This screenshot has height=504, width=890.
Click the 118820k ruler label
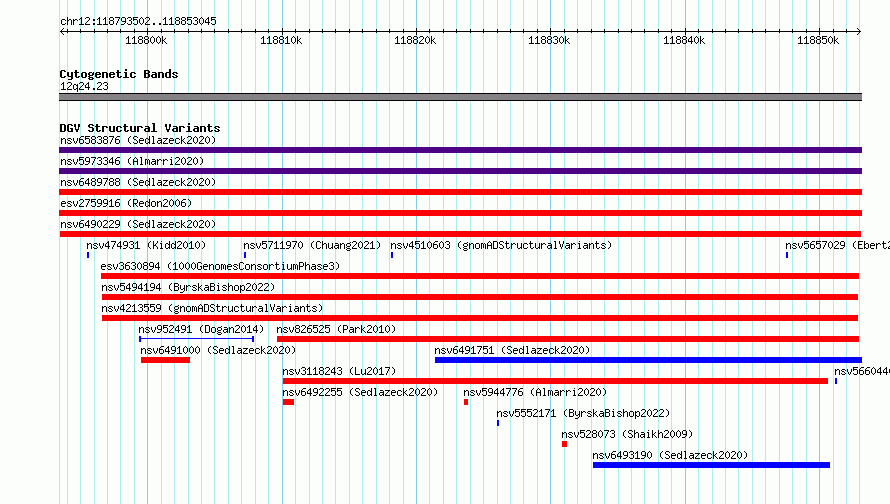pyautogui.click(x=415, y=40)
